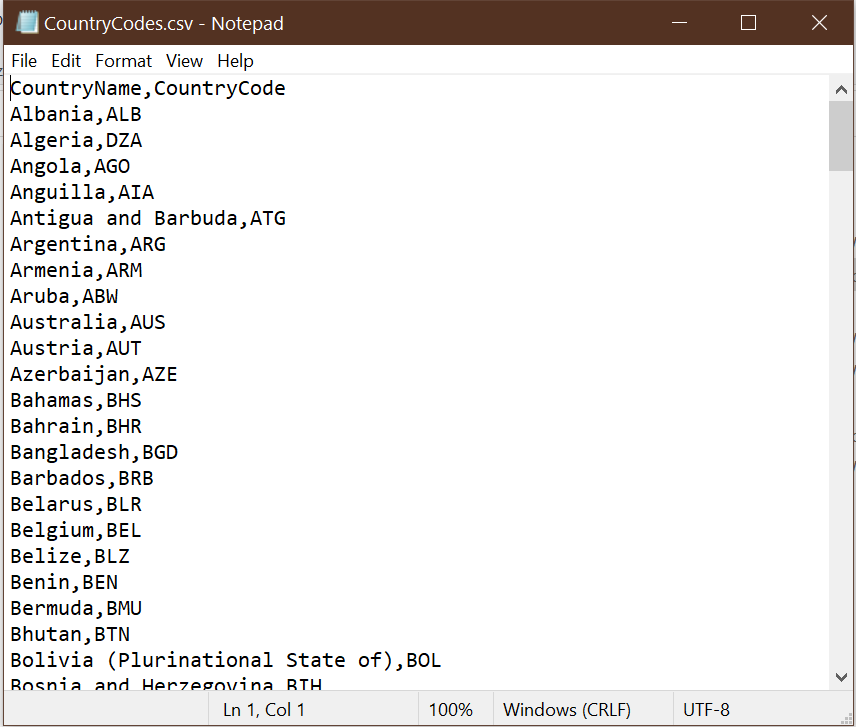
Task: Select the Windows (CRLF) line ending indicator
Action: tap(570, 709)
